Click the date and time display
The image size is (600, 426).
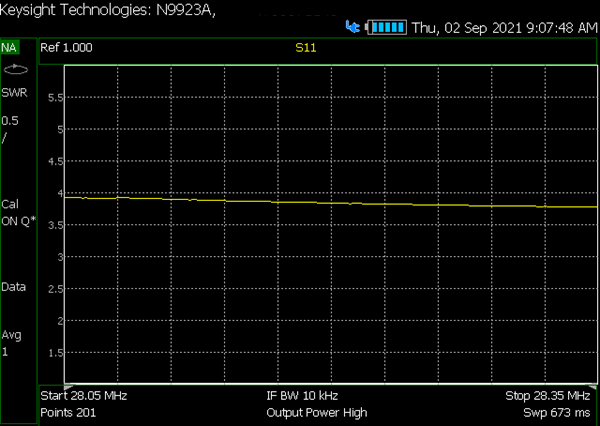coord(504,28)
